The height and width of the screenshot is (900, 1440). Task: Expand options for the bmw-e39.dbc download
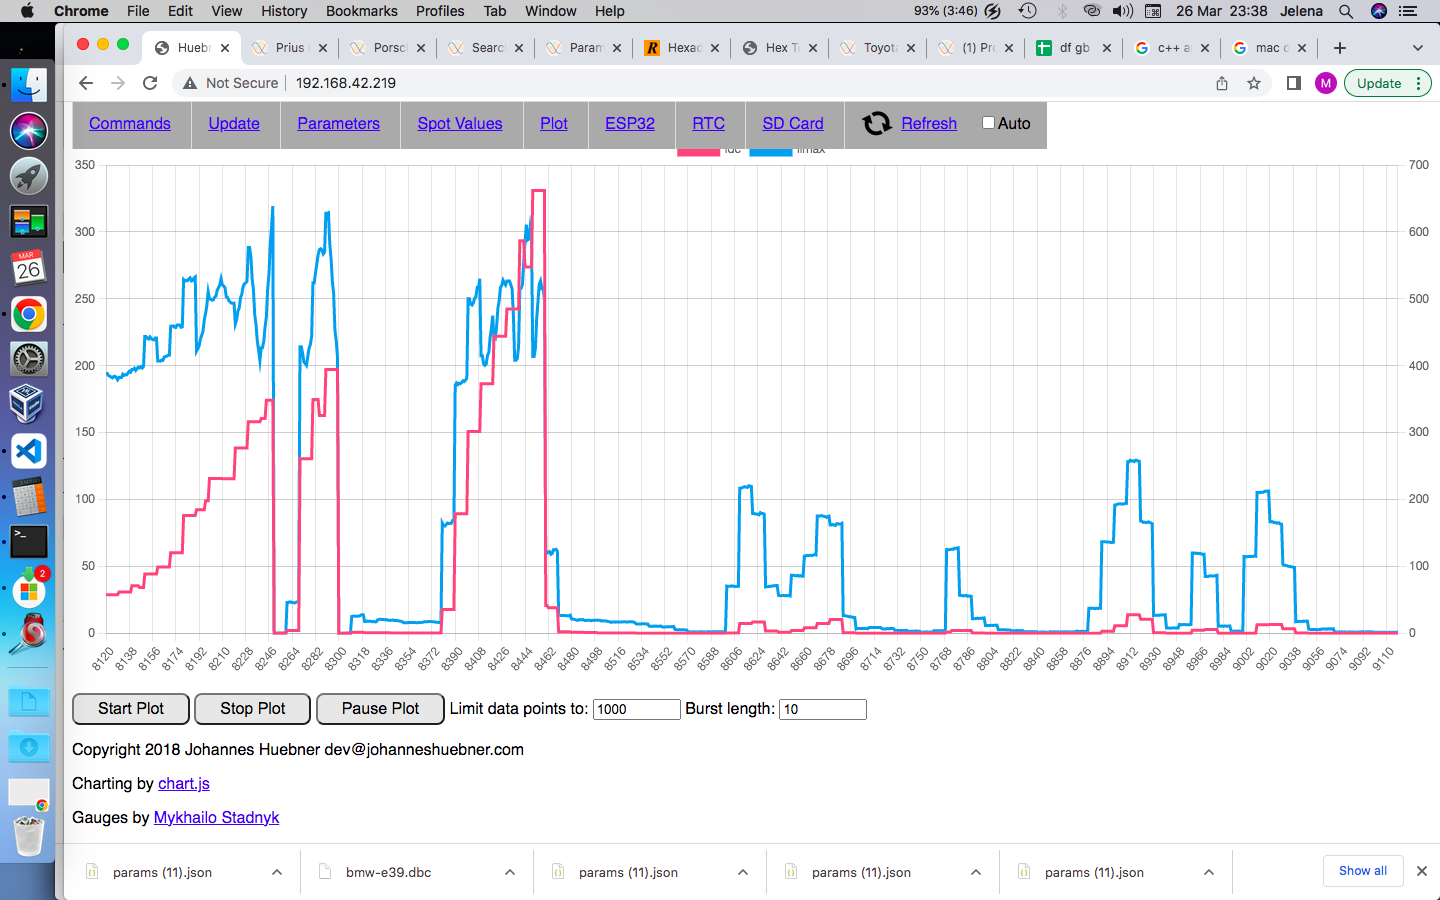click(510, 872)
